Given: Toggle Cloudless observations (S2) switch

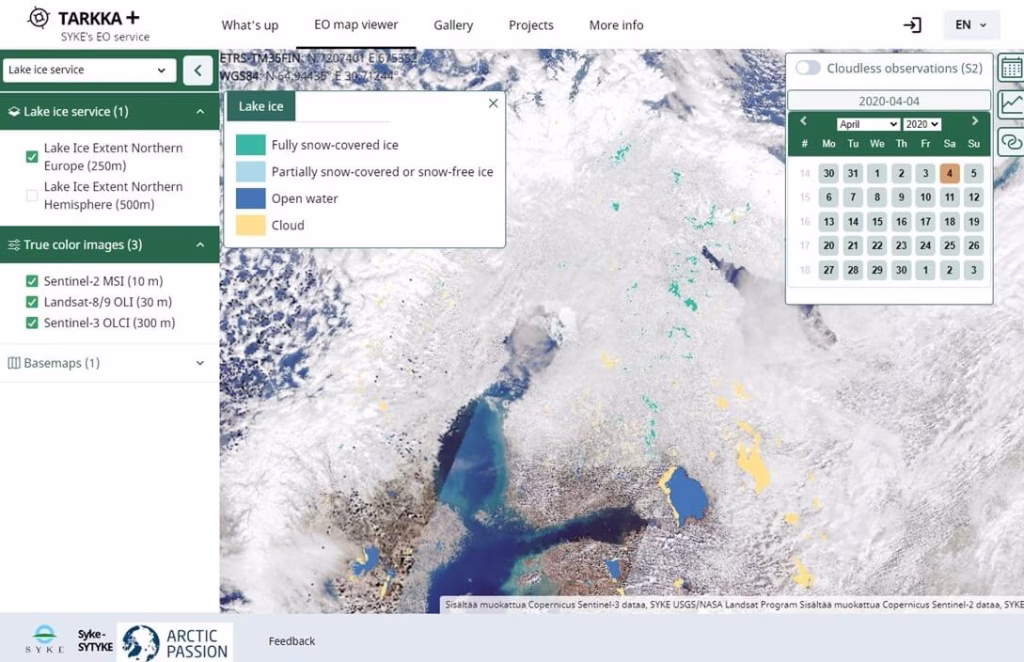Looking at the screenshot, I should pos(808,68).
